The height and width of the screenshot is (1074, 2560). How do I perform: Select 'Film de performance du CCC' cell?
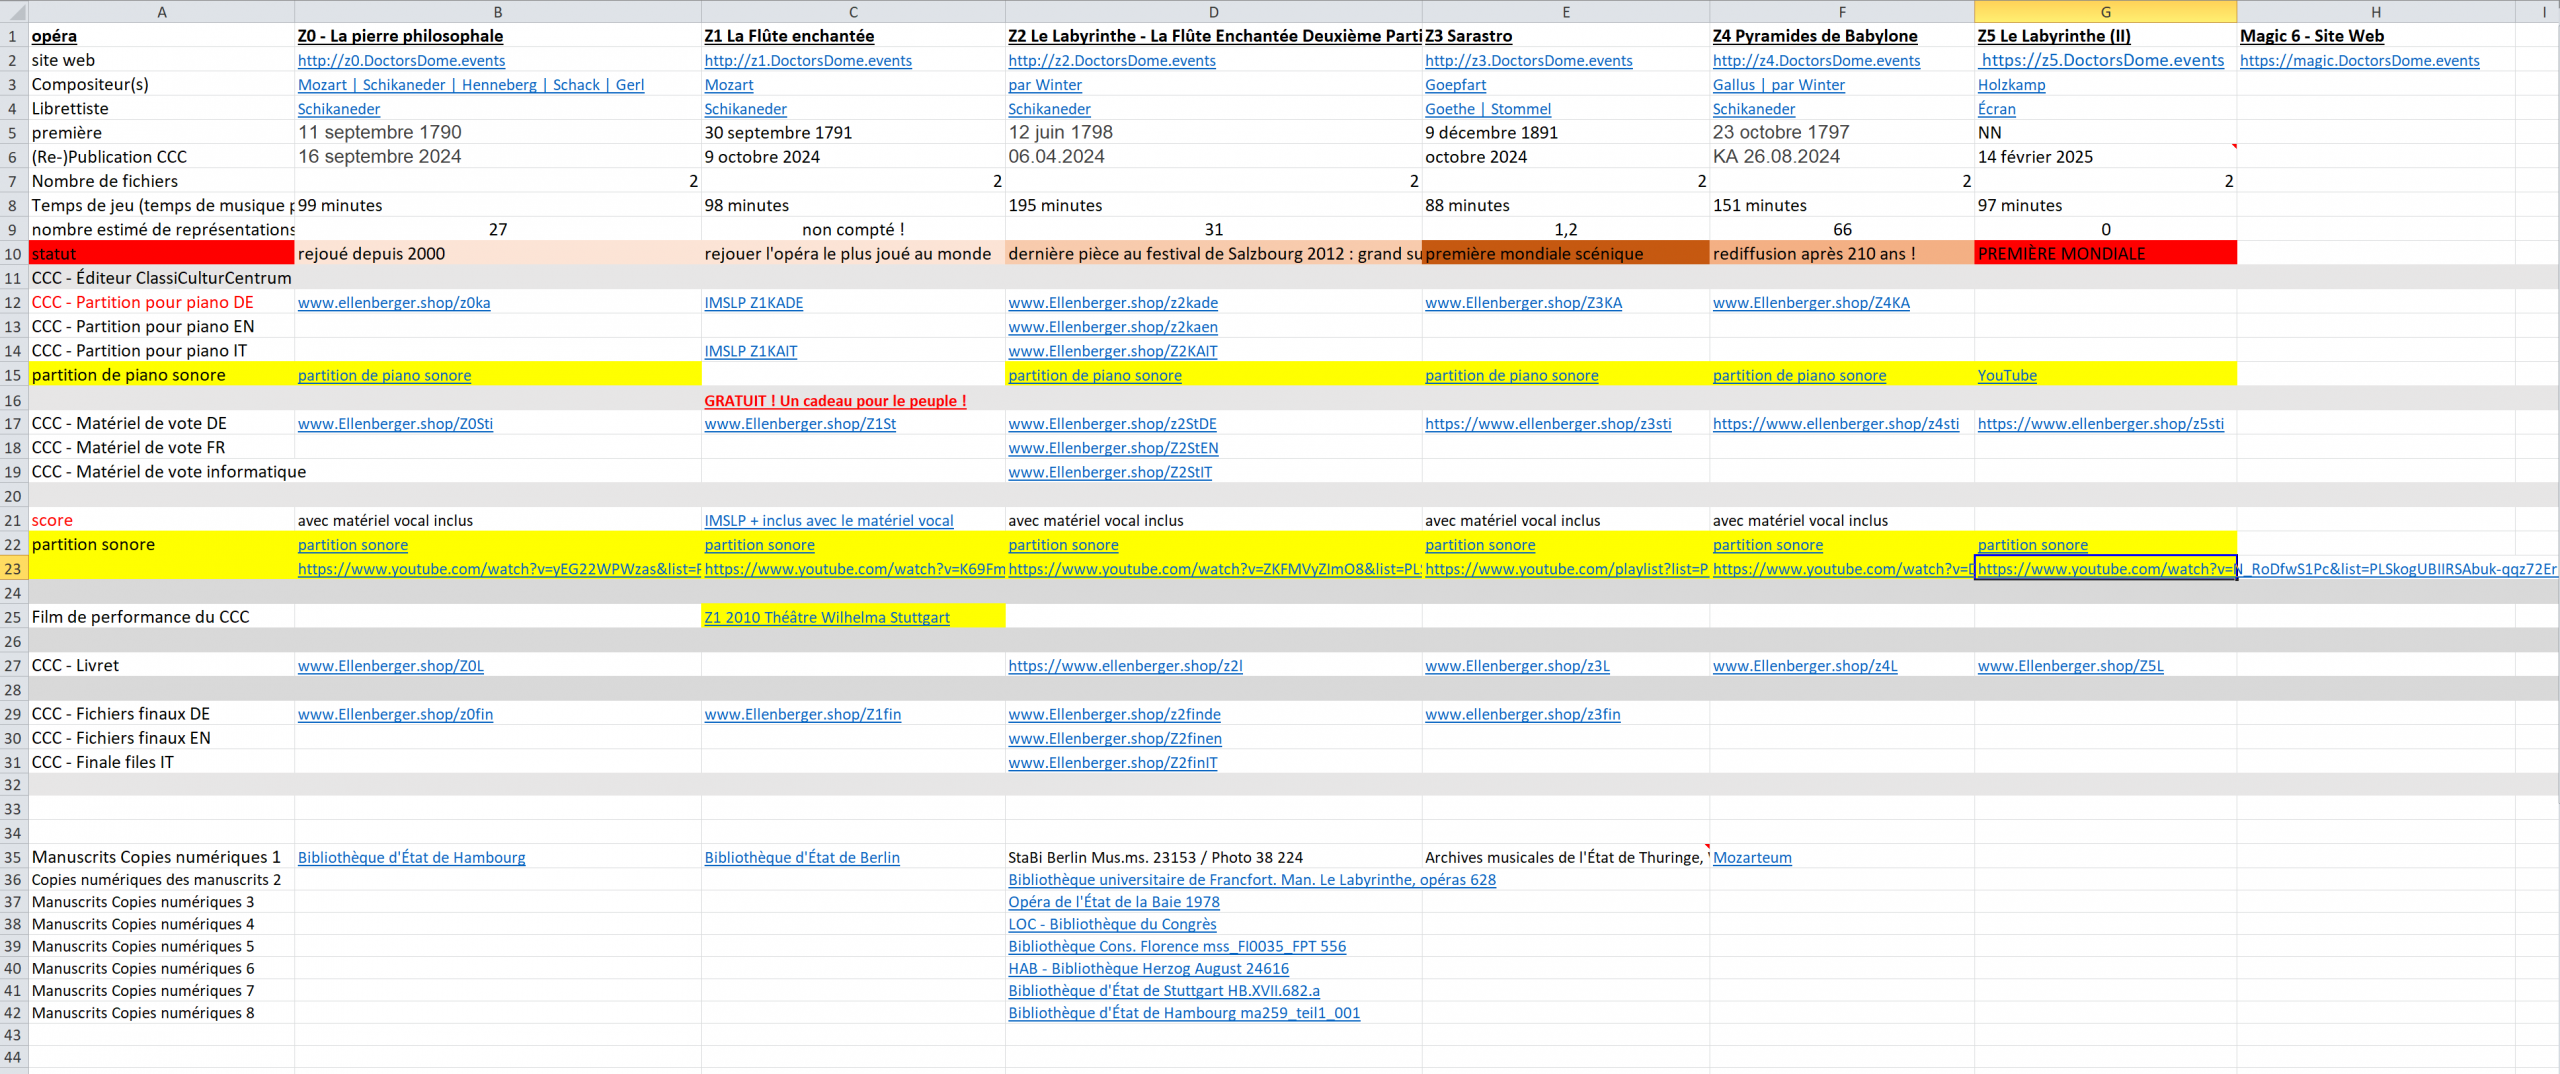pos(162,618)
